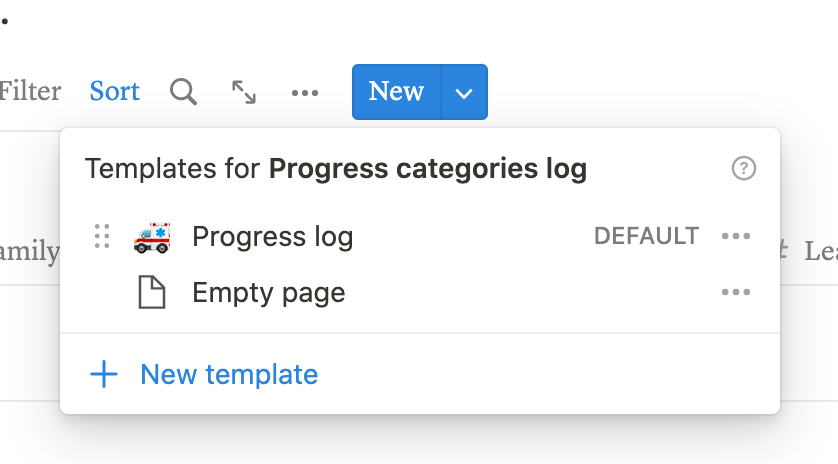Open the three-dots menu for Empty page
The width and height of the screenshot is (838, 464).
coord(736,293)
